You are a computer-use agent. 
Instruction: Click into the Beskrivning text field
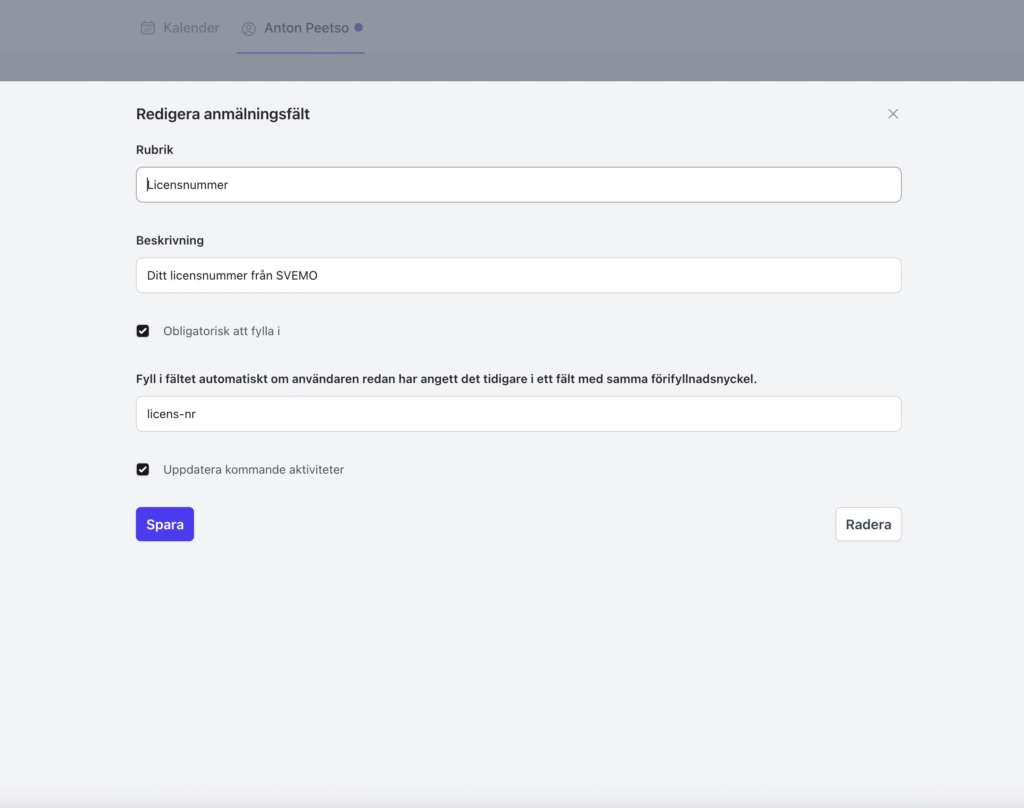click(518, 275)
